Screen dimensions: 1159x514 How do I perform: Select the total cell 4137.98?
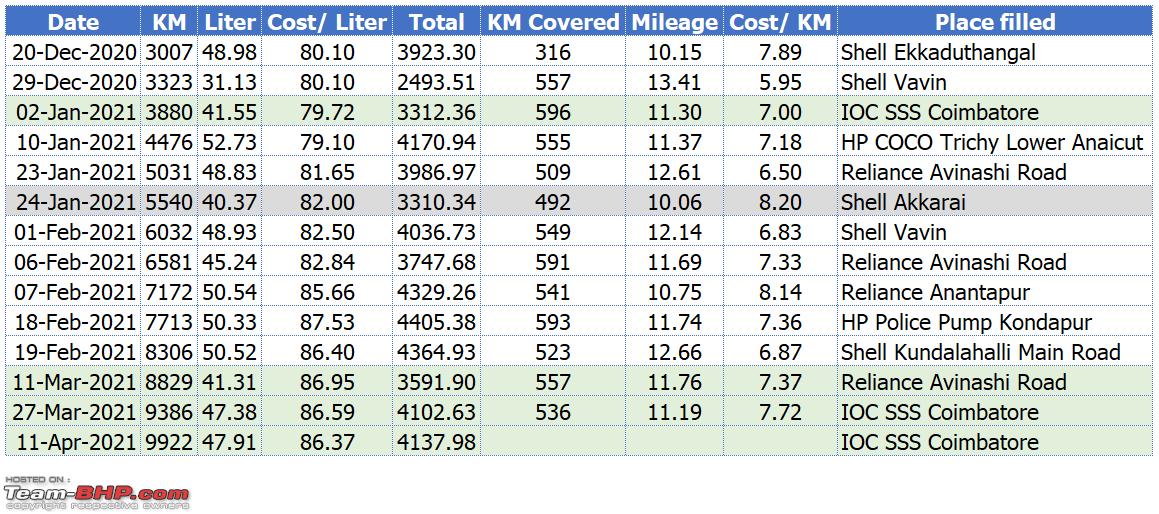[x=436, y=442]
